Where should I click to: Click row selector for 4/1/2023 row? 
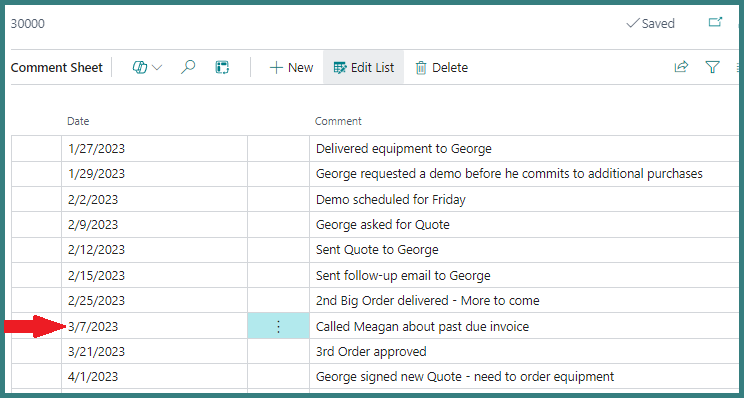coord(37,377)
